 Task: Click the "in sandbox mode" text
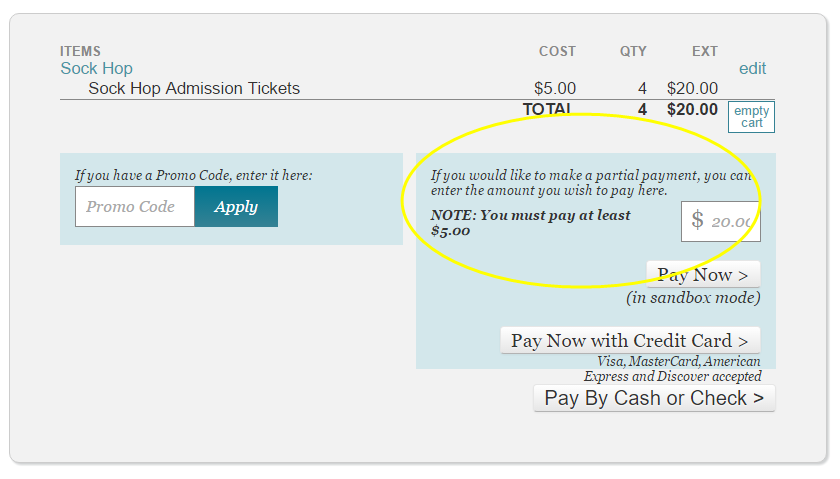(x=693, y=298)
